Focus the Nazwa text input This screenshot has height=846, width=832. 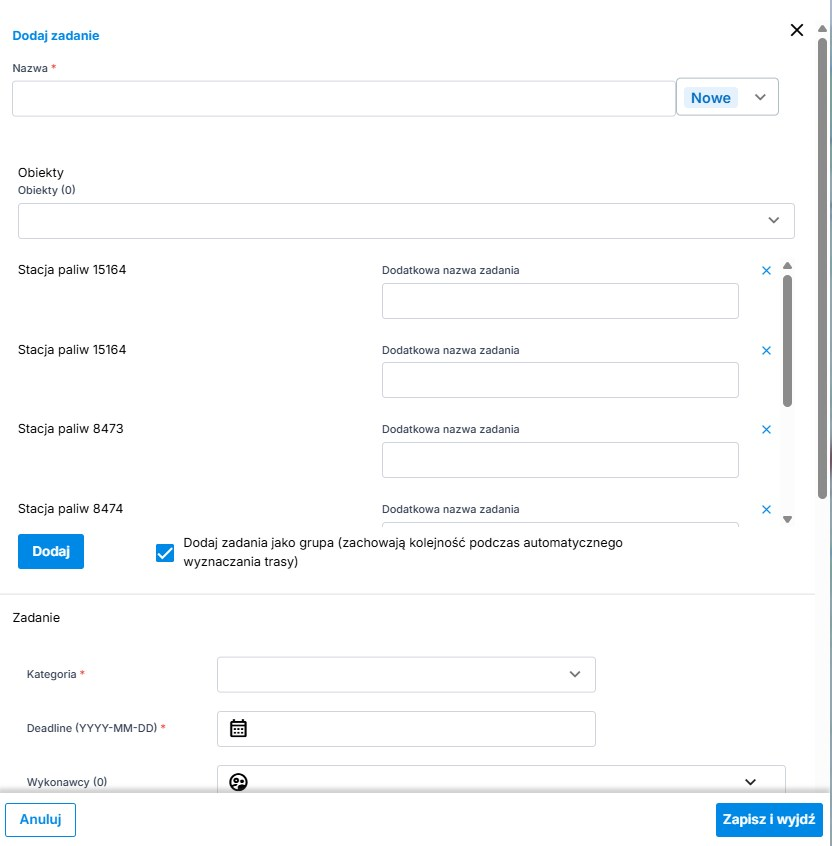coord(344,99)
